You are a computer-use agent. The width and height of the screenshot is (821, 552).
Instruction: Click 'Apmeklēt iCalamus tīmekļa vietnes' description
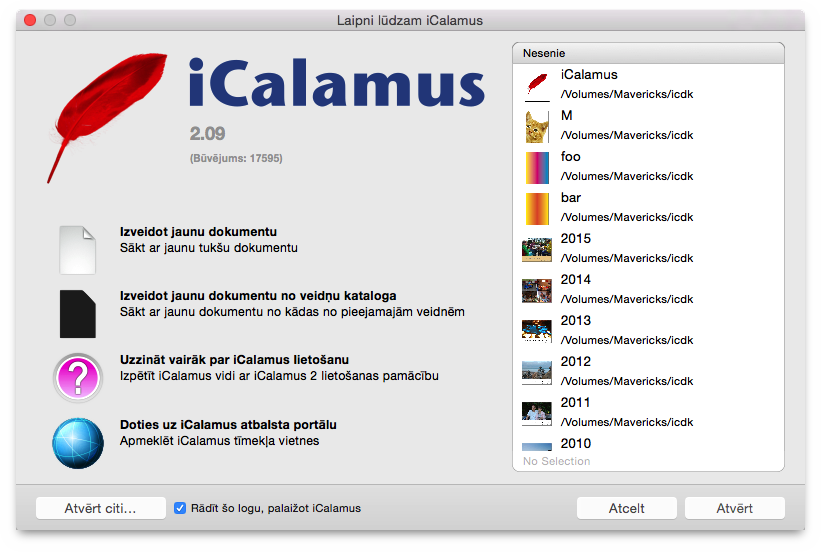click(x=219, y=441)
